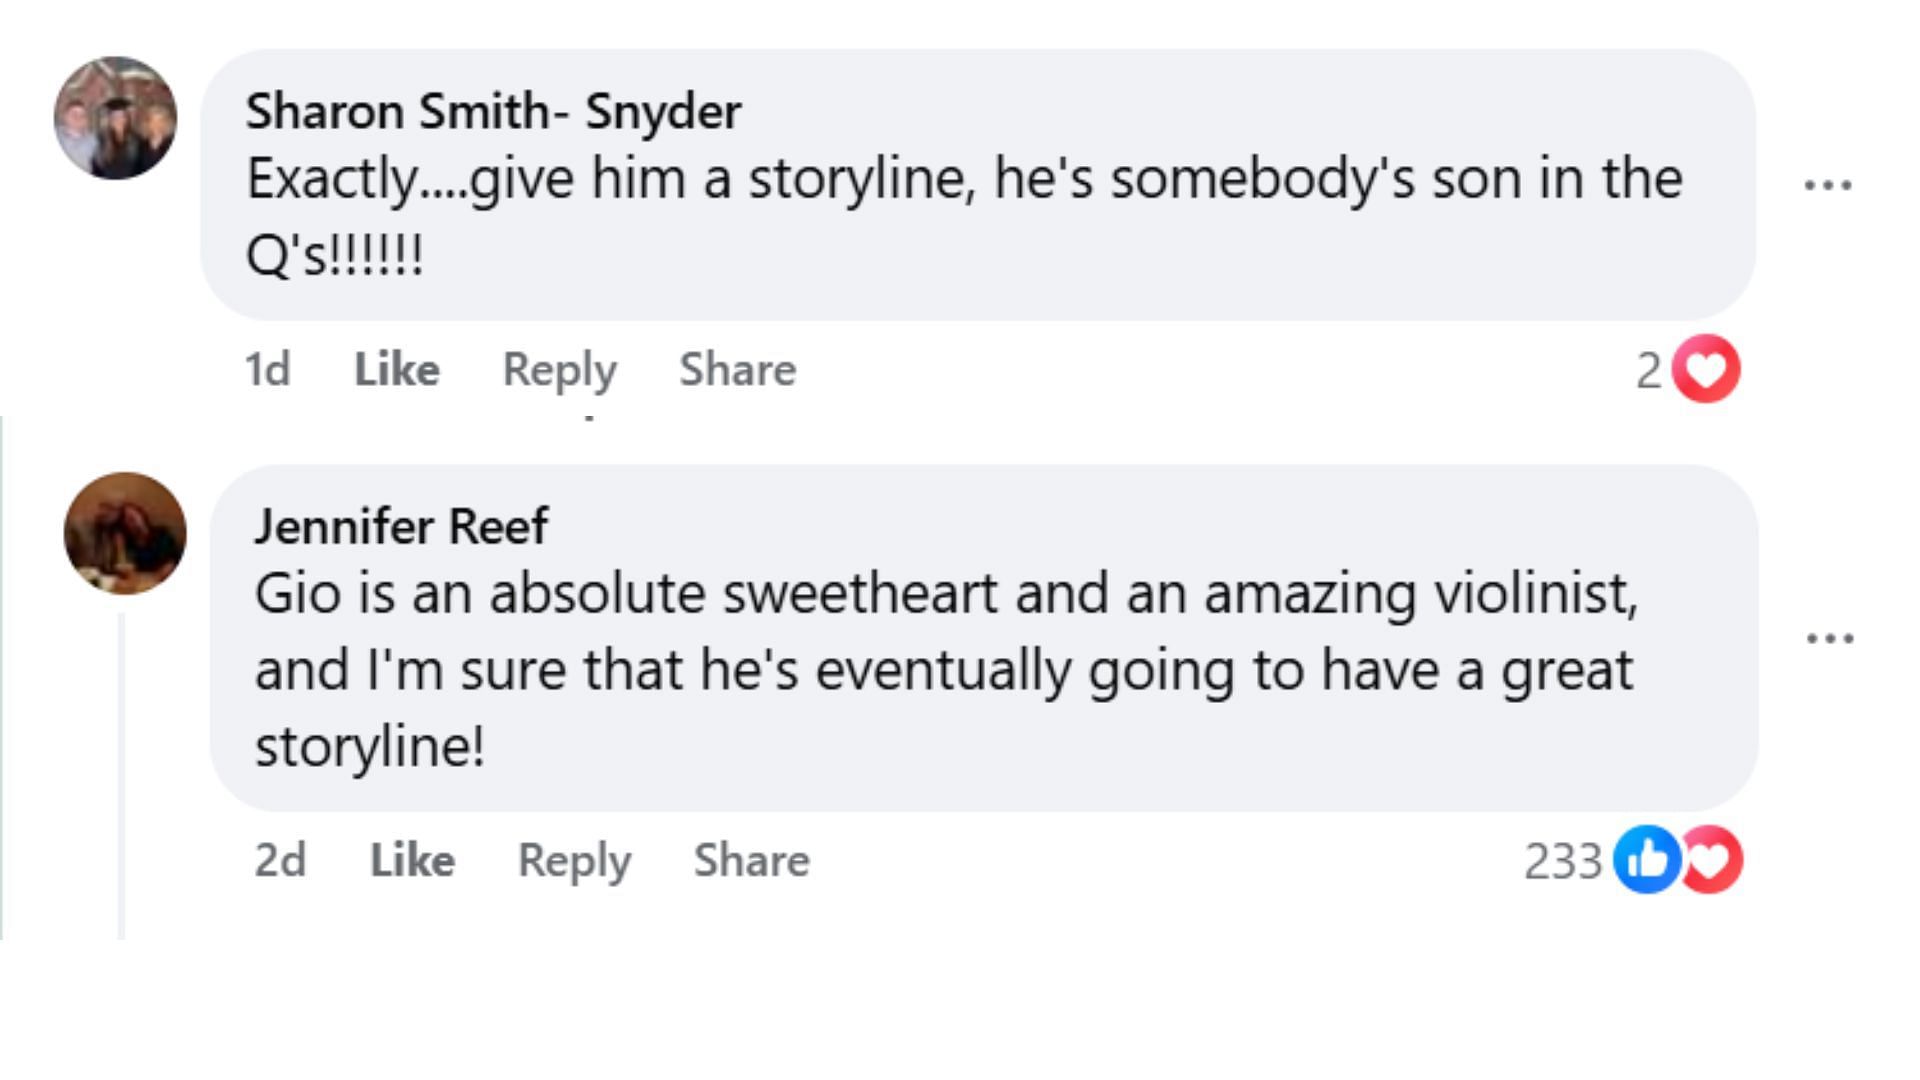Share Jennifer Reef's comment

pos(751,860)
